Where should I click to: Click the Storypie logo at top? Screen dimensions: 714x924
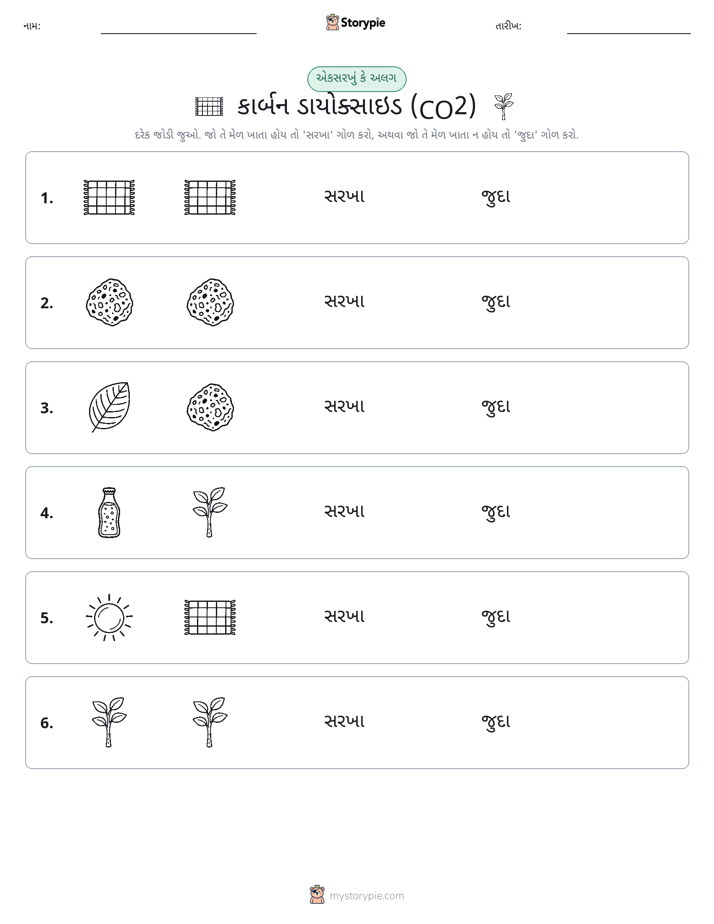356,22
